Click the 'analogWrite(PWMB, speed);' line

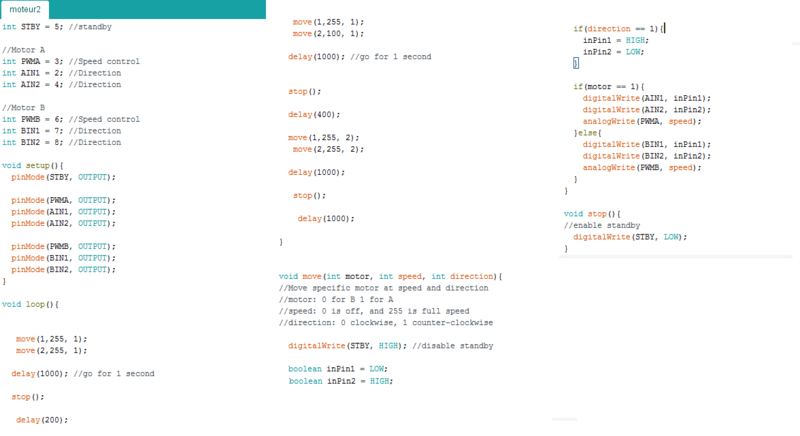642,167
